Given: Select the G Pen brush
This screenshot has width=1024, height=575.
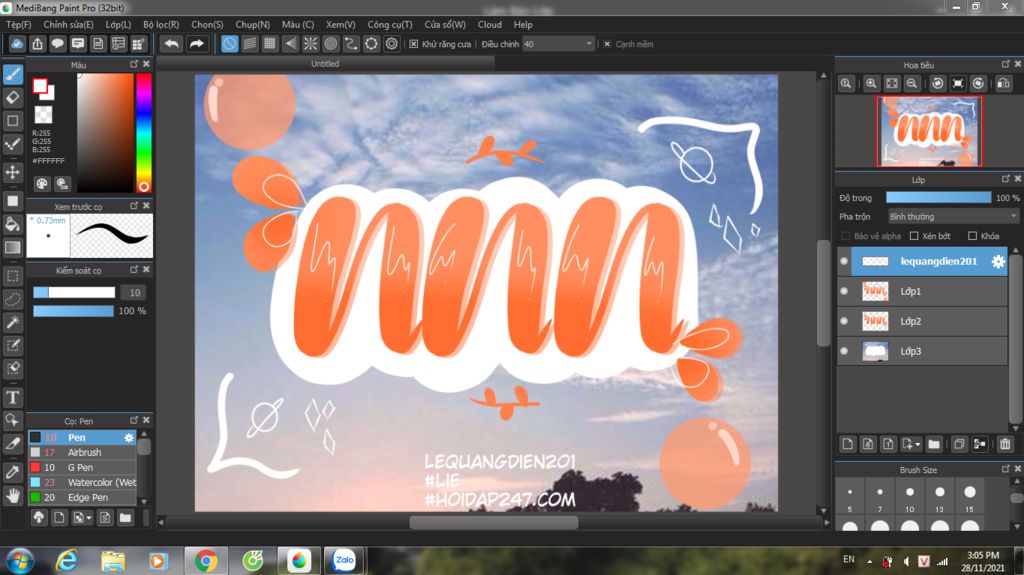Looking at the screenshot, I should click(x=82, y=467).
